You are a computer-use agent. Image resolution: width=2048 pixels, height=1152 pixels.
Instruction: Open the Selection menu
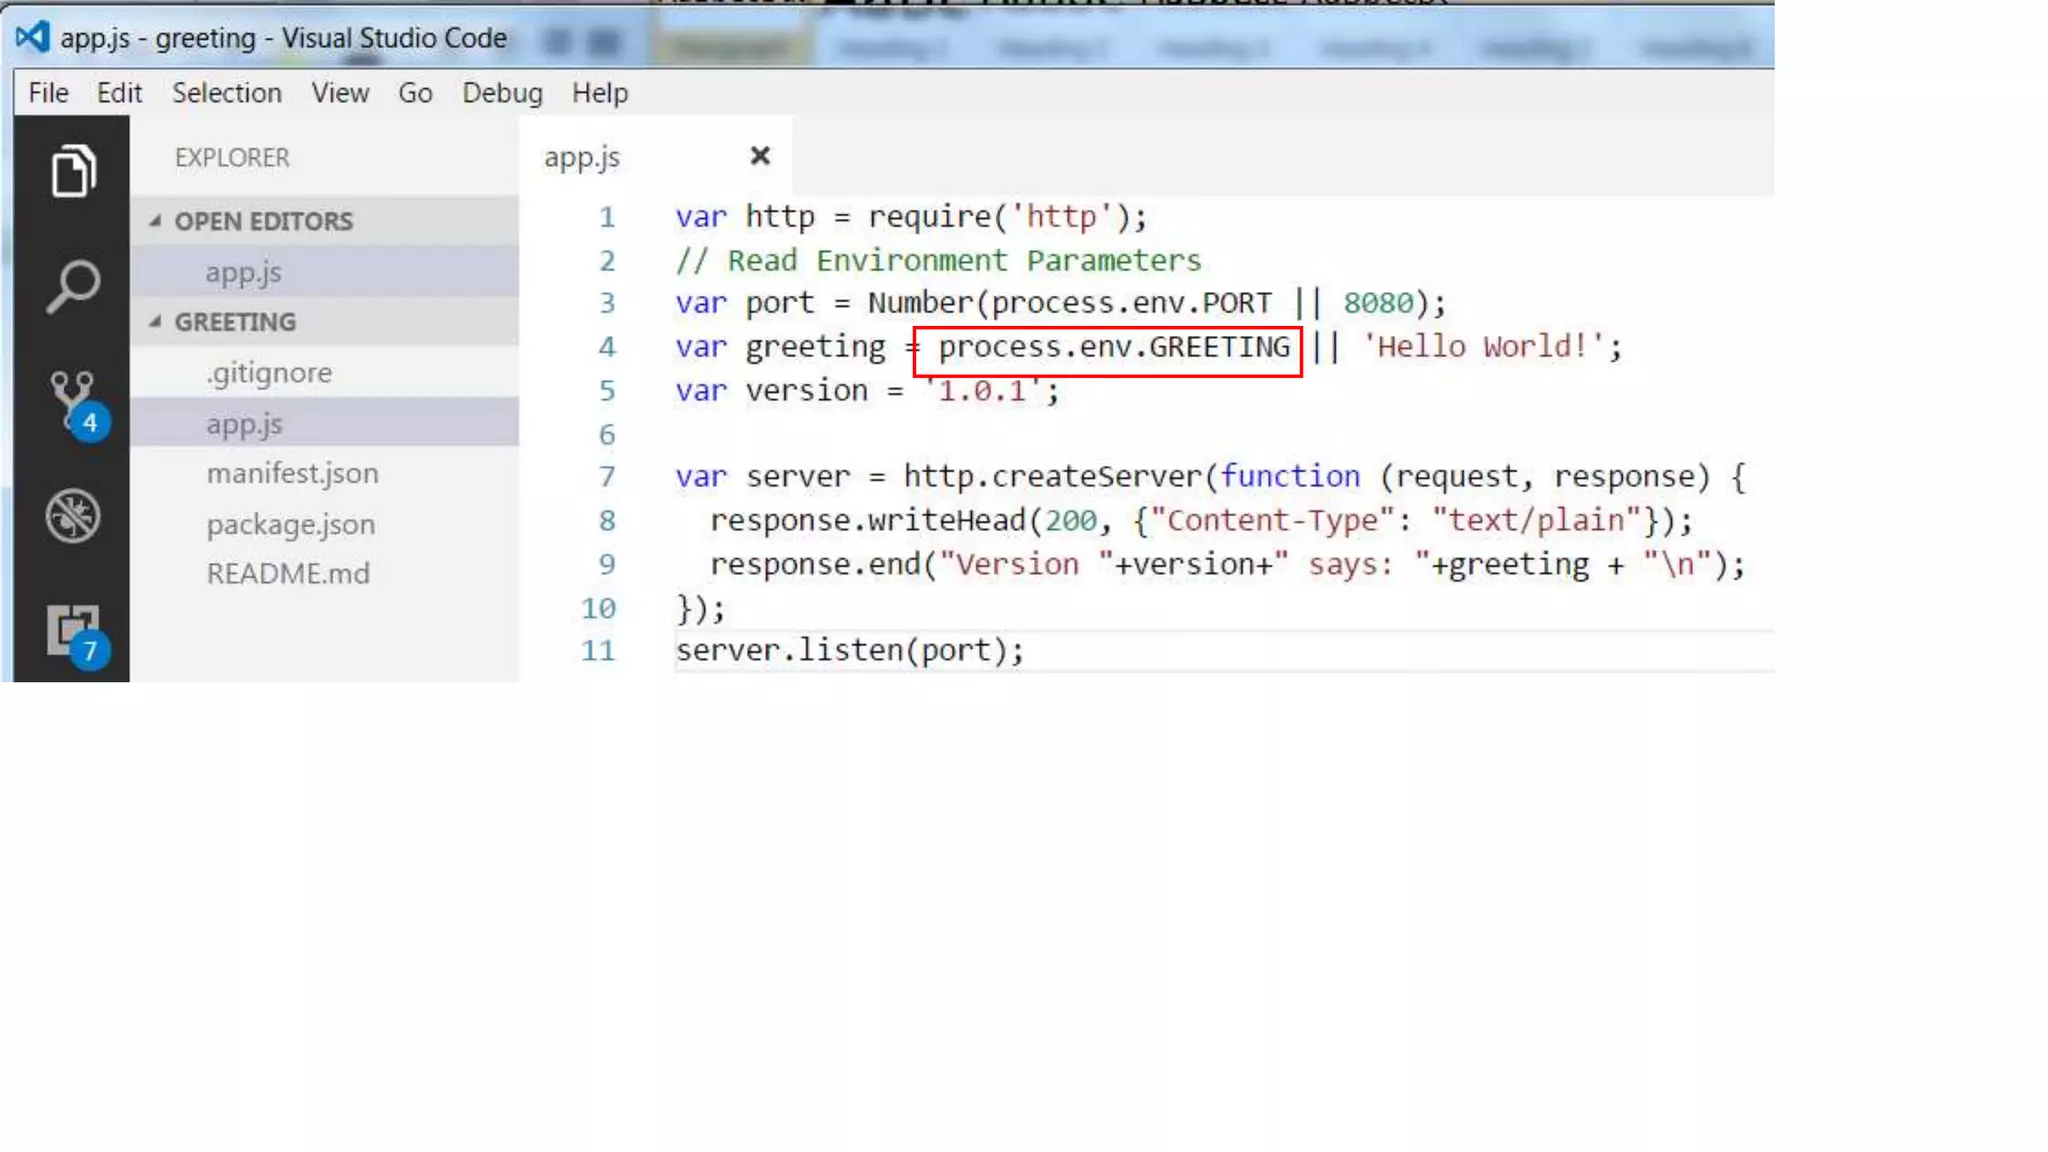pos(226,93)
